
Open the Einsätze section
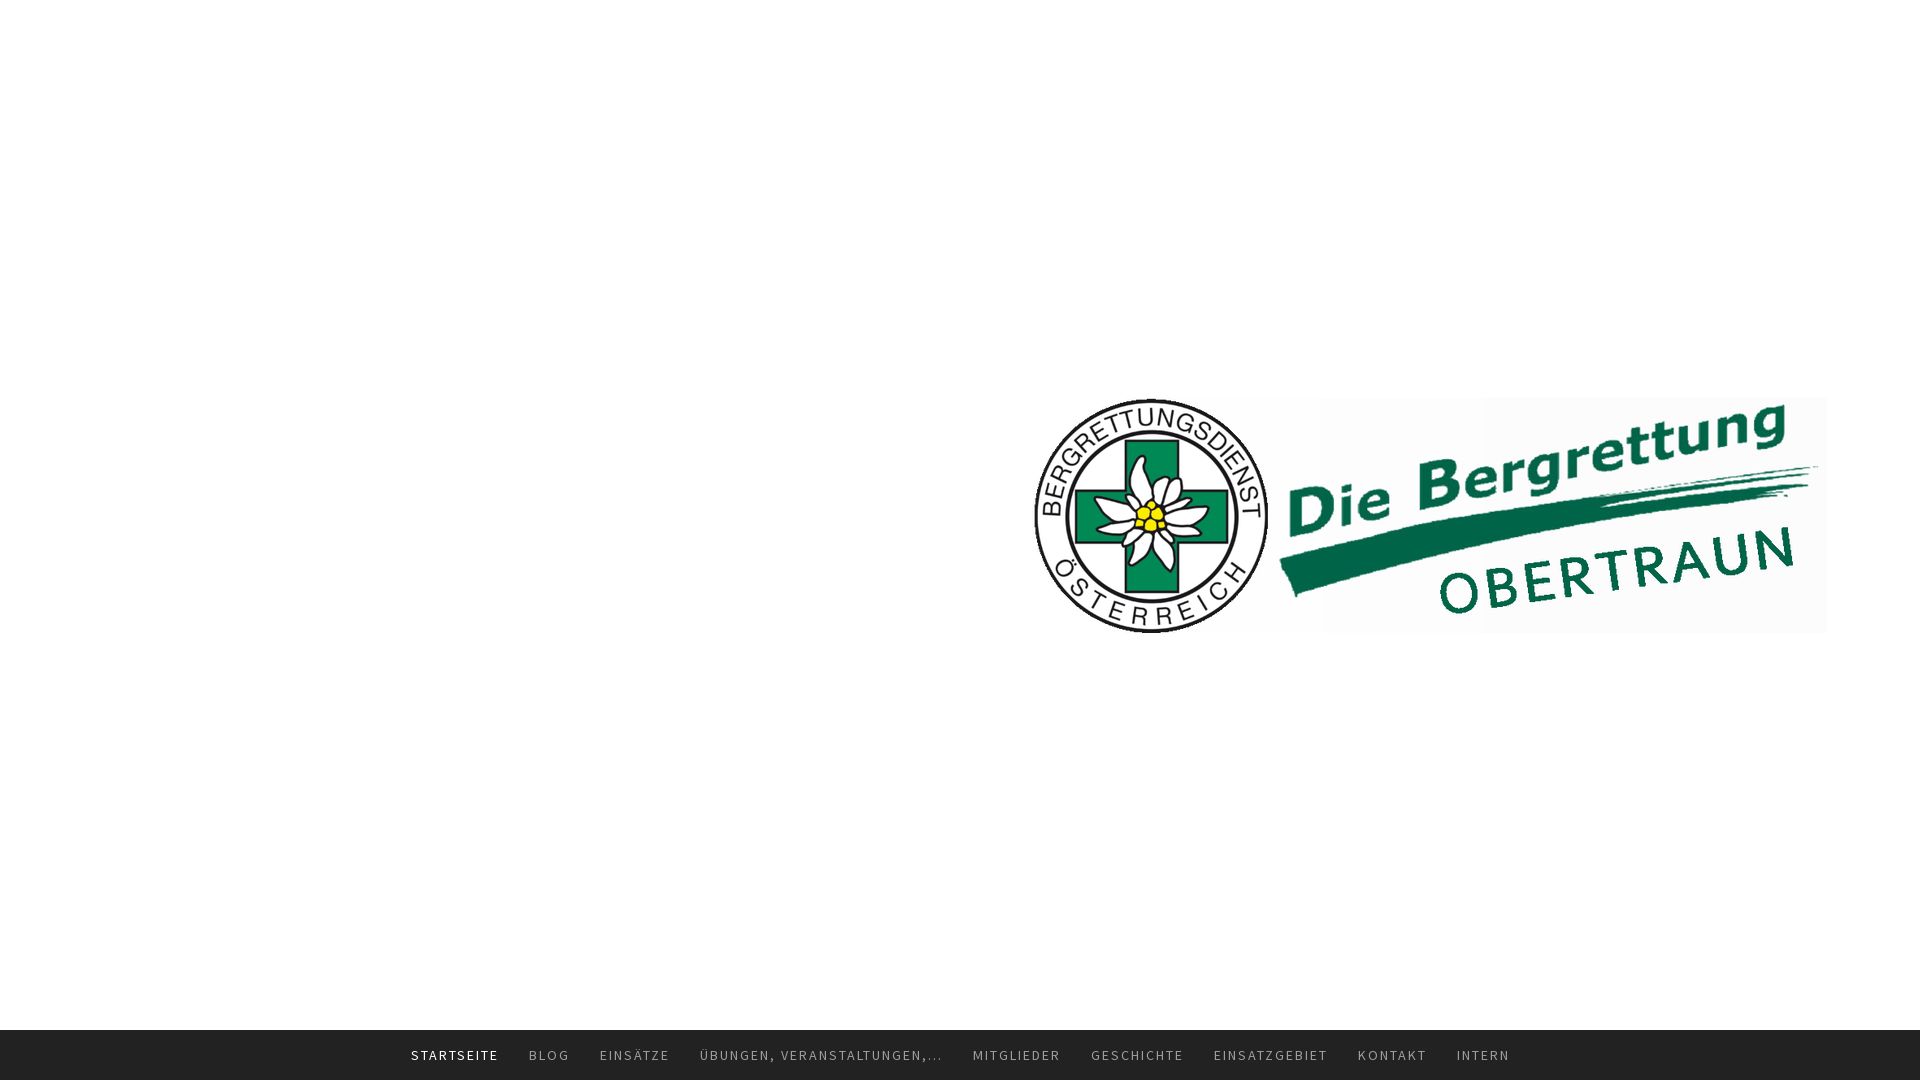point(634,1055)
